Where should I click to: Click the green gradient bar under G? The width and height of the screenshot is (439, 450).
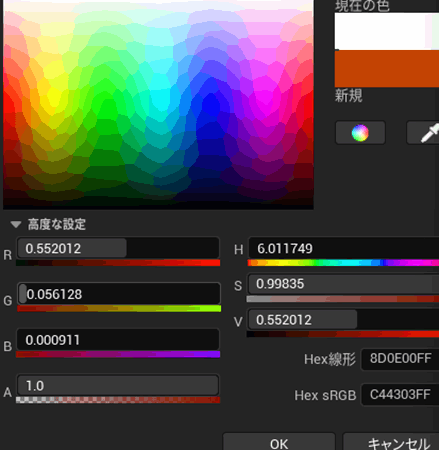click(119, 308)
